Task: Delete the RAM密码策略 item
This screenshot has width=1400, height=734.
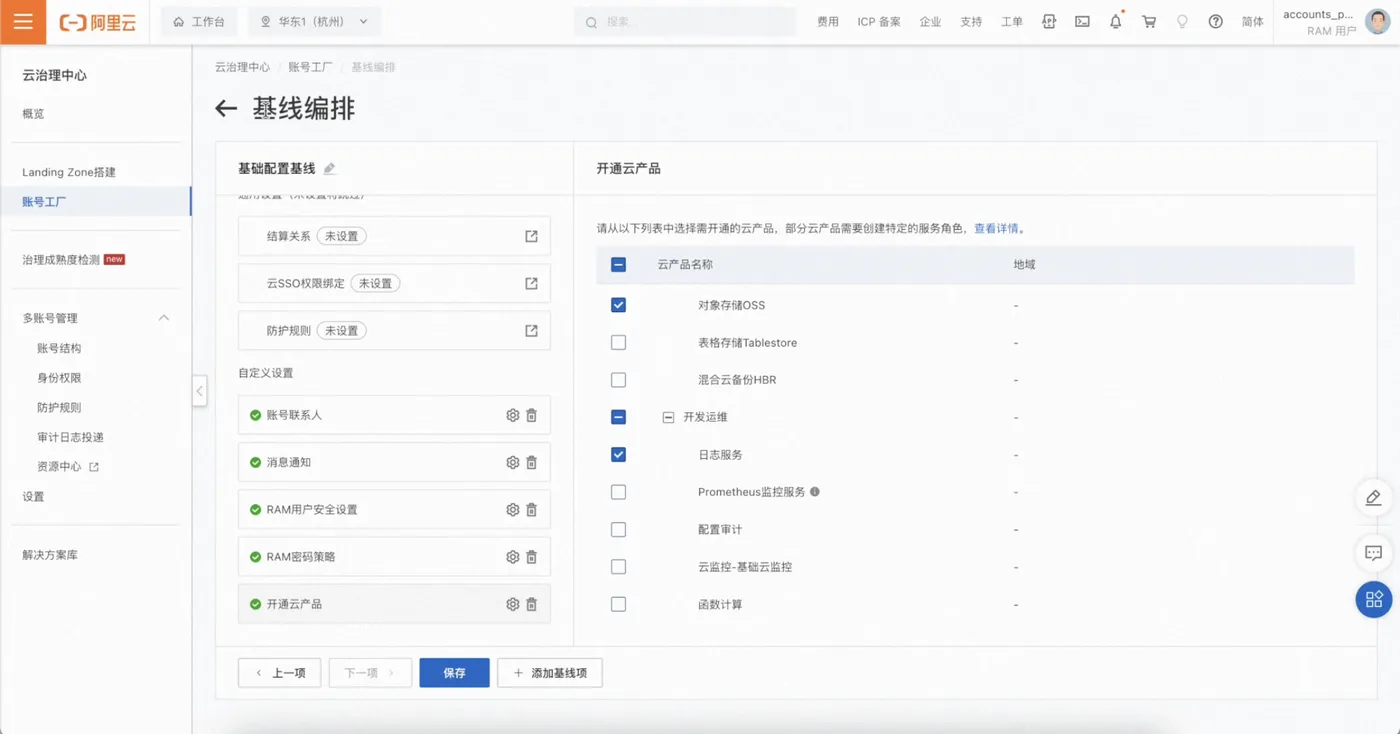Action: pyautogui.click(x=532, y=557)
